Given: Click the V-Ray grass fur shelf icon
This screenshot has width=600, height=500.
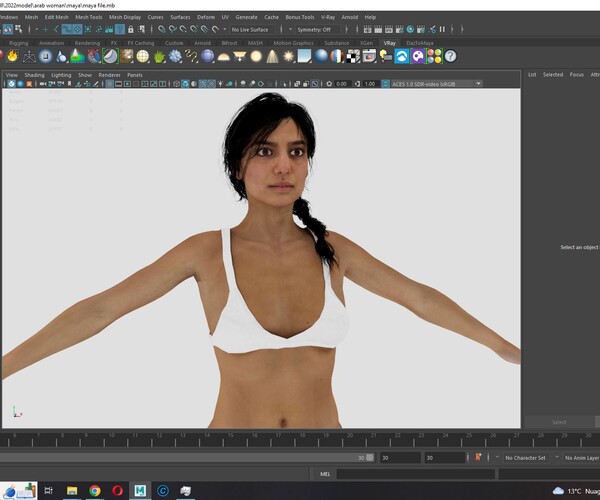Looking at the screenshot, I should point(159,56).
